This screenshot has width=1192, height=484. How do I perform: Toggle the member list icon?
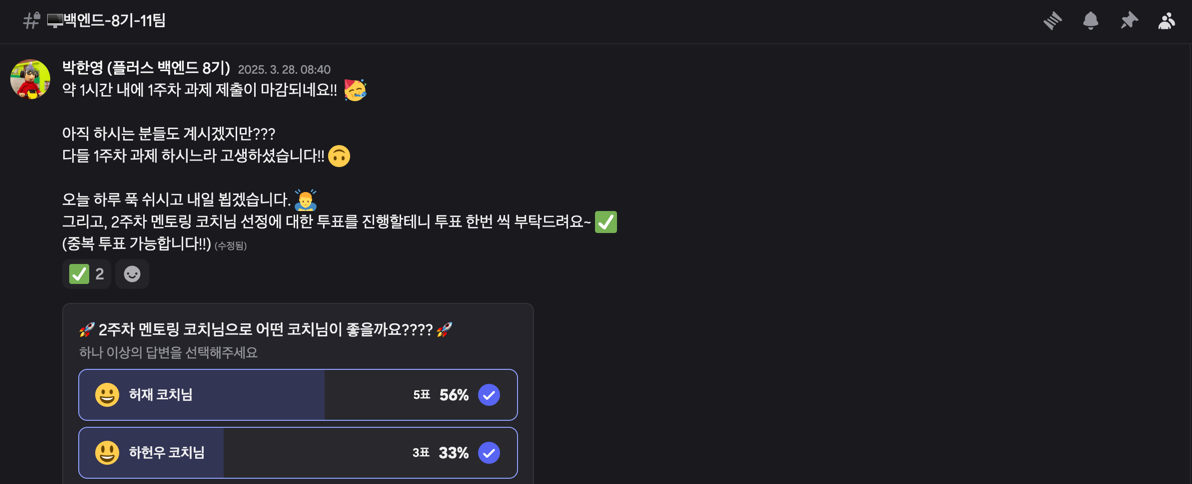pyautogui.click(x=1166, y=21)
